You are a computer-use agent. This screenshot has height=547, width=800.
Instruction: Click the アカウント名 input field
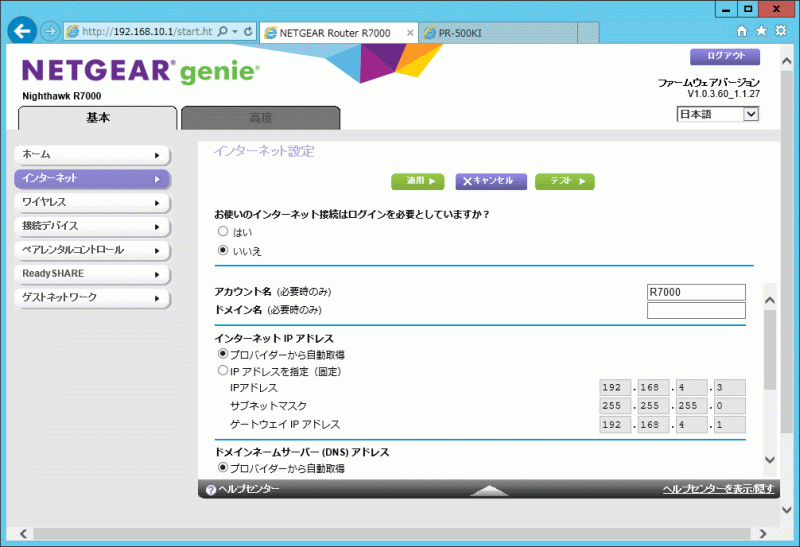pyautogui.click(x=696, y=292)
